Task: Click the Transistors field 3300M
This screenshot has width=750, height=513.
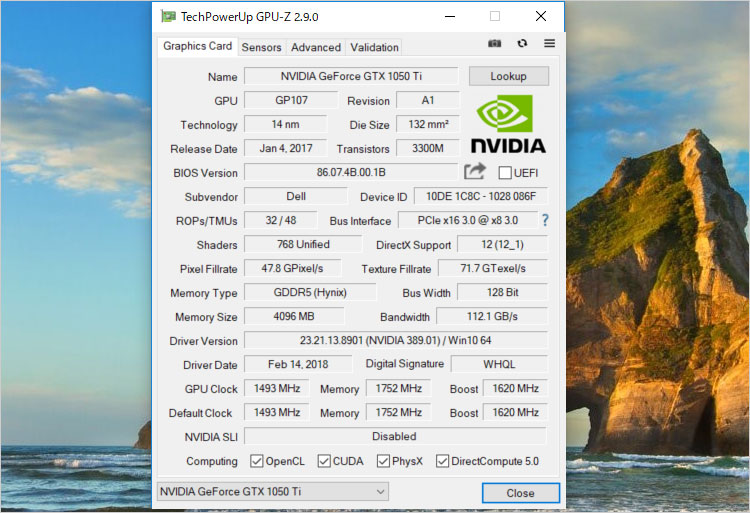Action: click(428, 148)
